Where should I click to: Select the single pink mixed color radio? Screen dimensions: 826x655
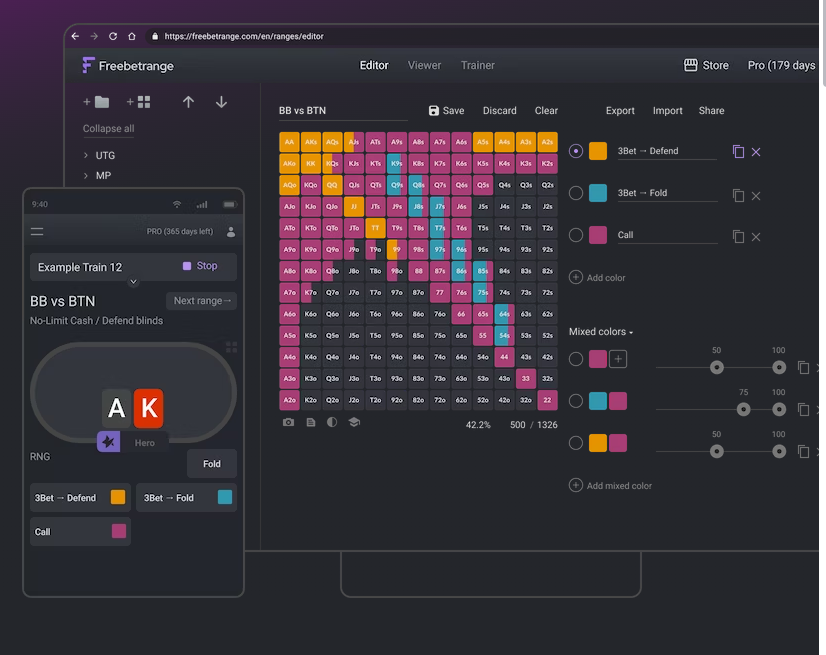coord(576,359)
